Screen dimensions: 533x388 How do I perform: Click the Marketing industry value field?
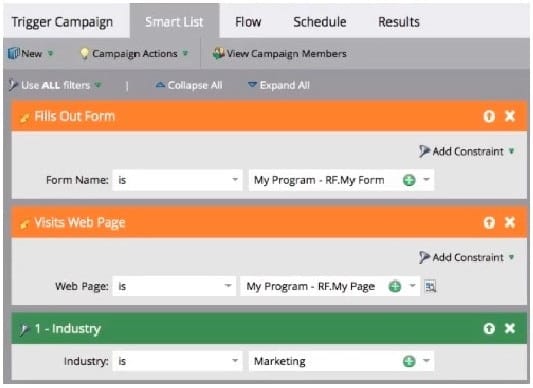341,361
